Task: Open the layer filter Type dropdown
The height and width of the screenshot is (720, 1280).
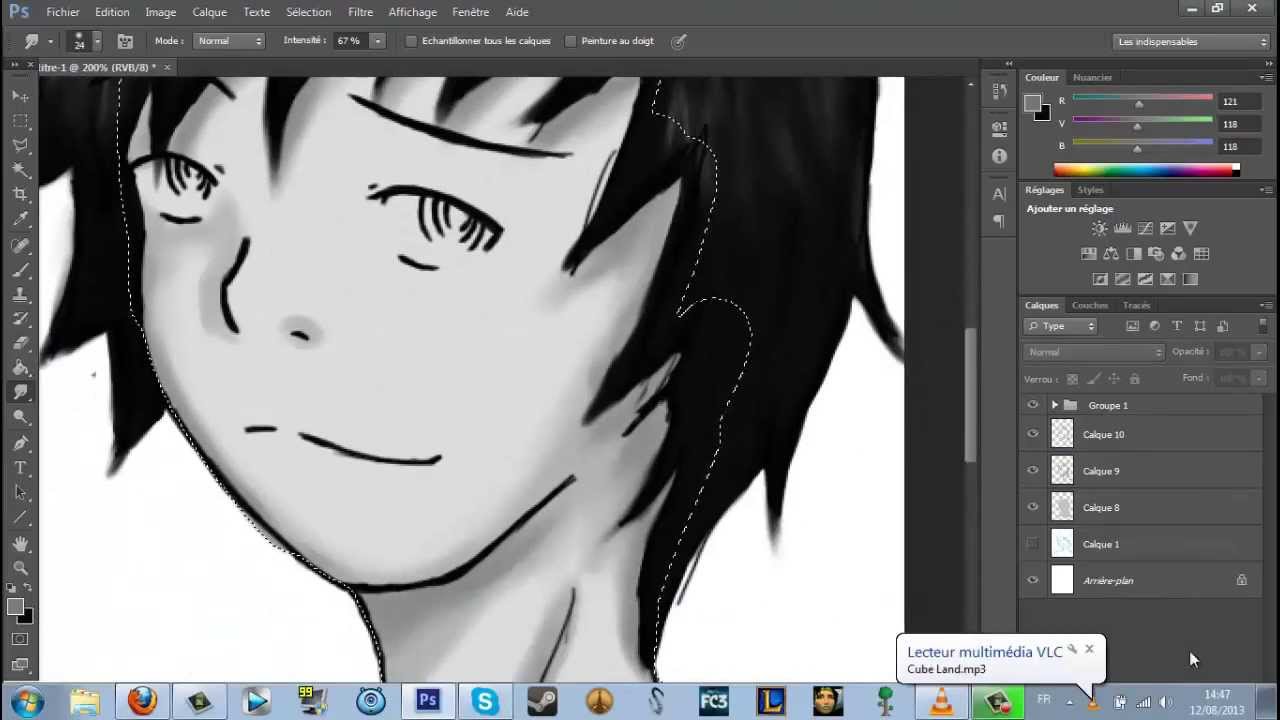Action: [x=1061, y=326]
